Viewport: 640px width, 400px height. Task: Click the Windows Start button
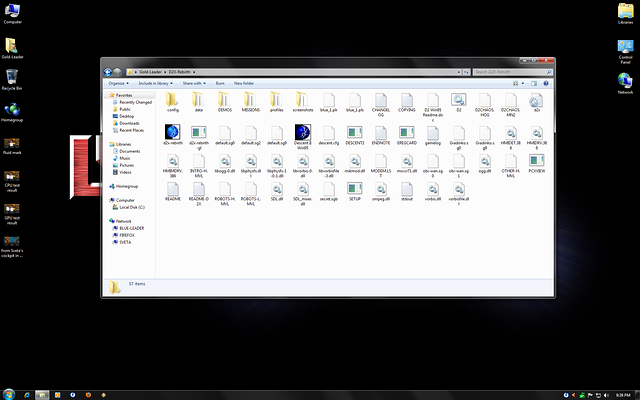point(8,394)
